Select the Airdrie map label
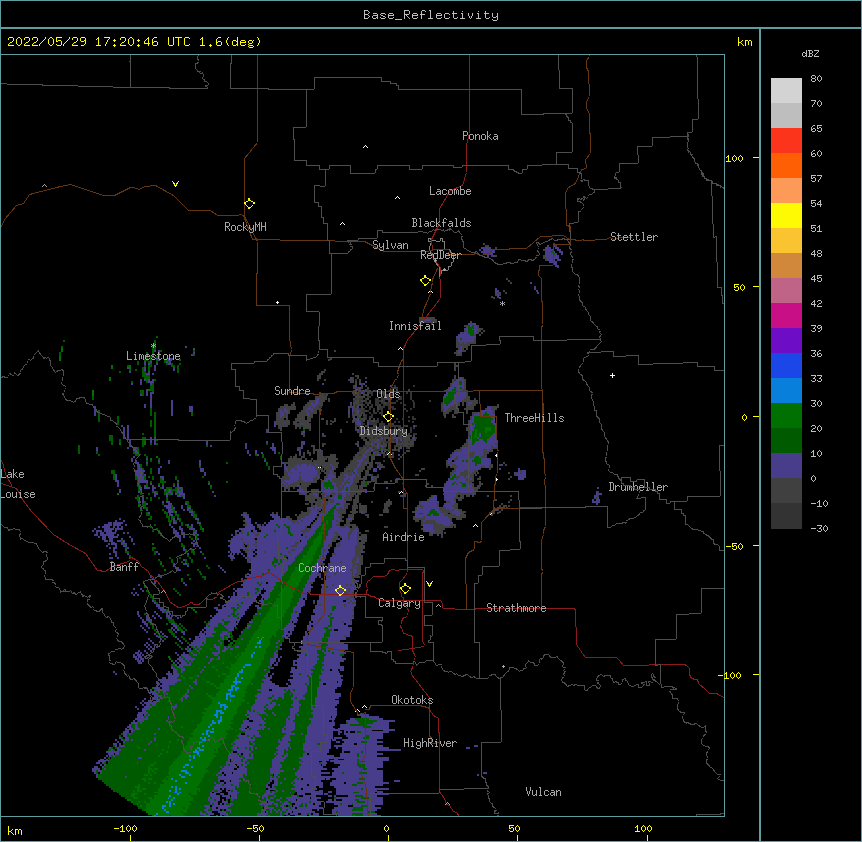Screen dimensions: 862x842 [404, 537]
